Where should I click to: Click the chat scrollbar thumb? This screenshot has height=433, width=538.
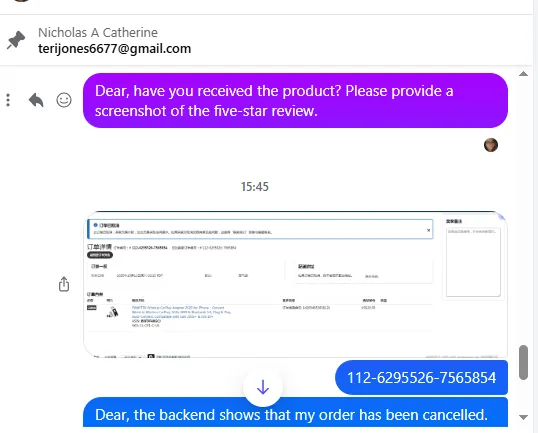[x=523, y=362]
